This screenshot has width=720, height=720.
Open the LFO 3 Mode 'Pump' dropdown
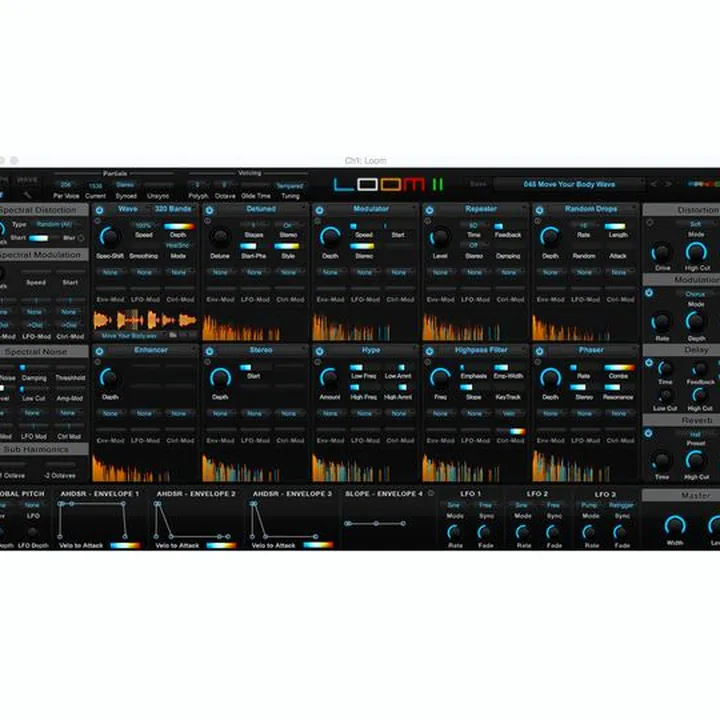[x=589, y=505]
